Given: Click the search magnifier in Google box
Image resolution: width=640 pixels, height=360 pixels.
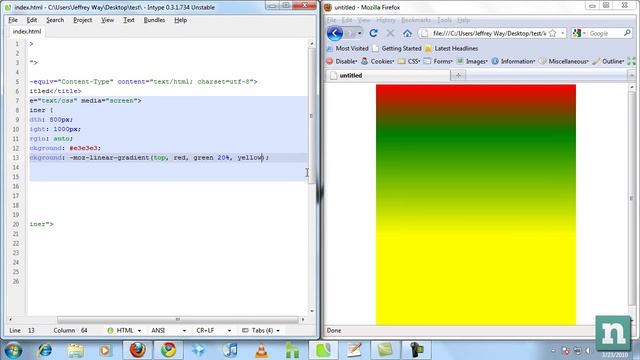Looking at the screenshot, I should 627,33.
